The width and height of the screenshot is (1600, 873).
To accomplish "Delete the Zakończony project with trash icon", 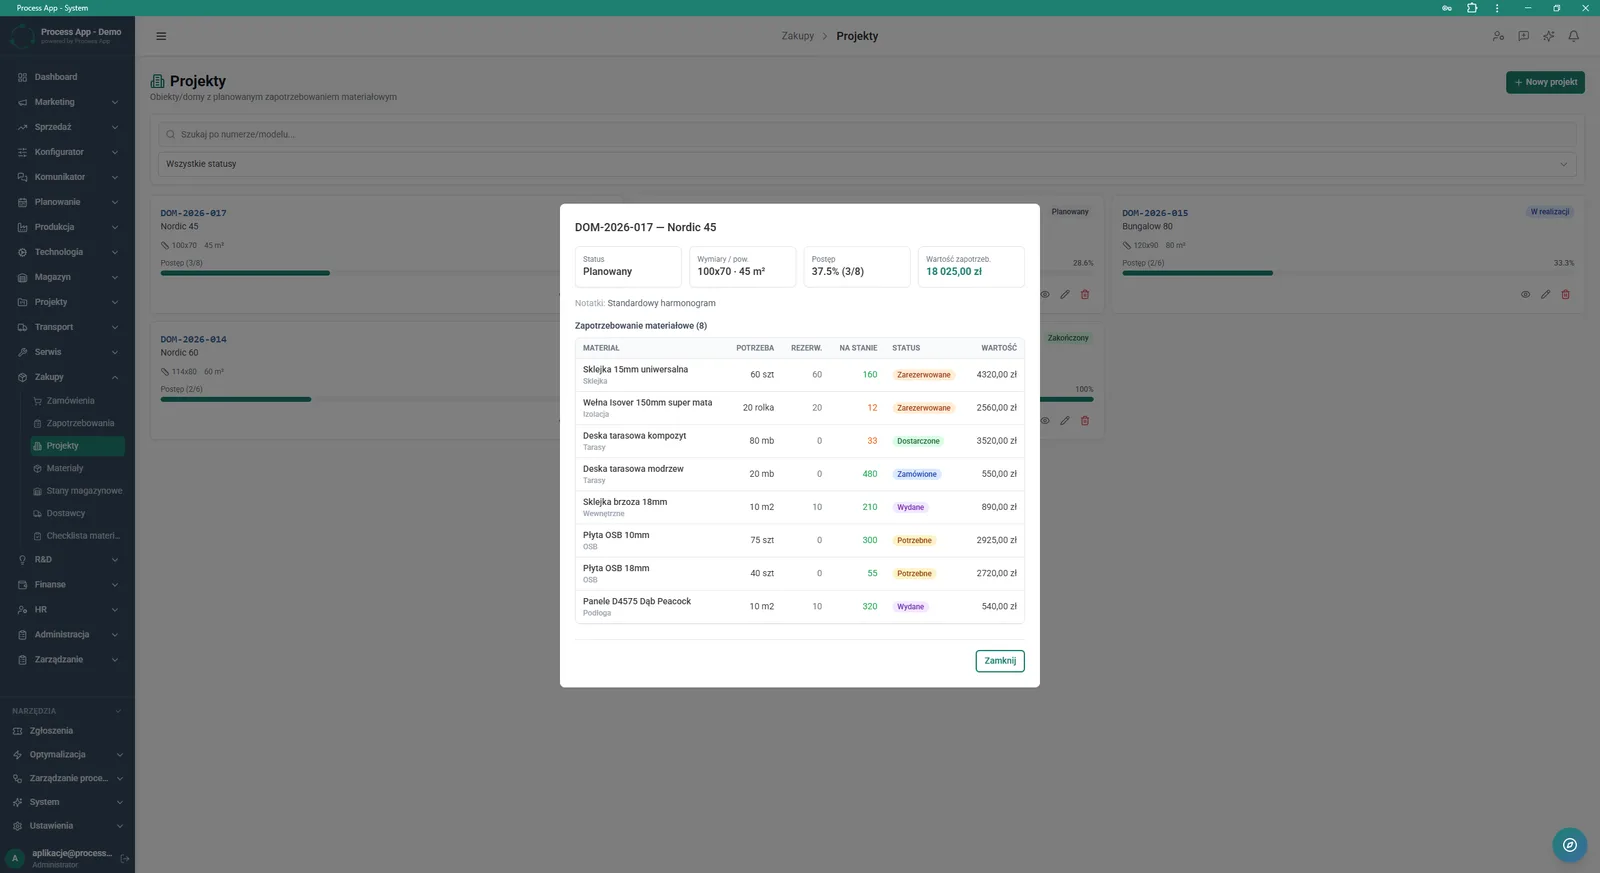I will 1085,420.
